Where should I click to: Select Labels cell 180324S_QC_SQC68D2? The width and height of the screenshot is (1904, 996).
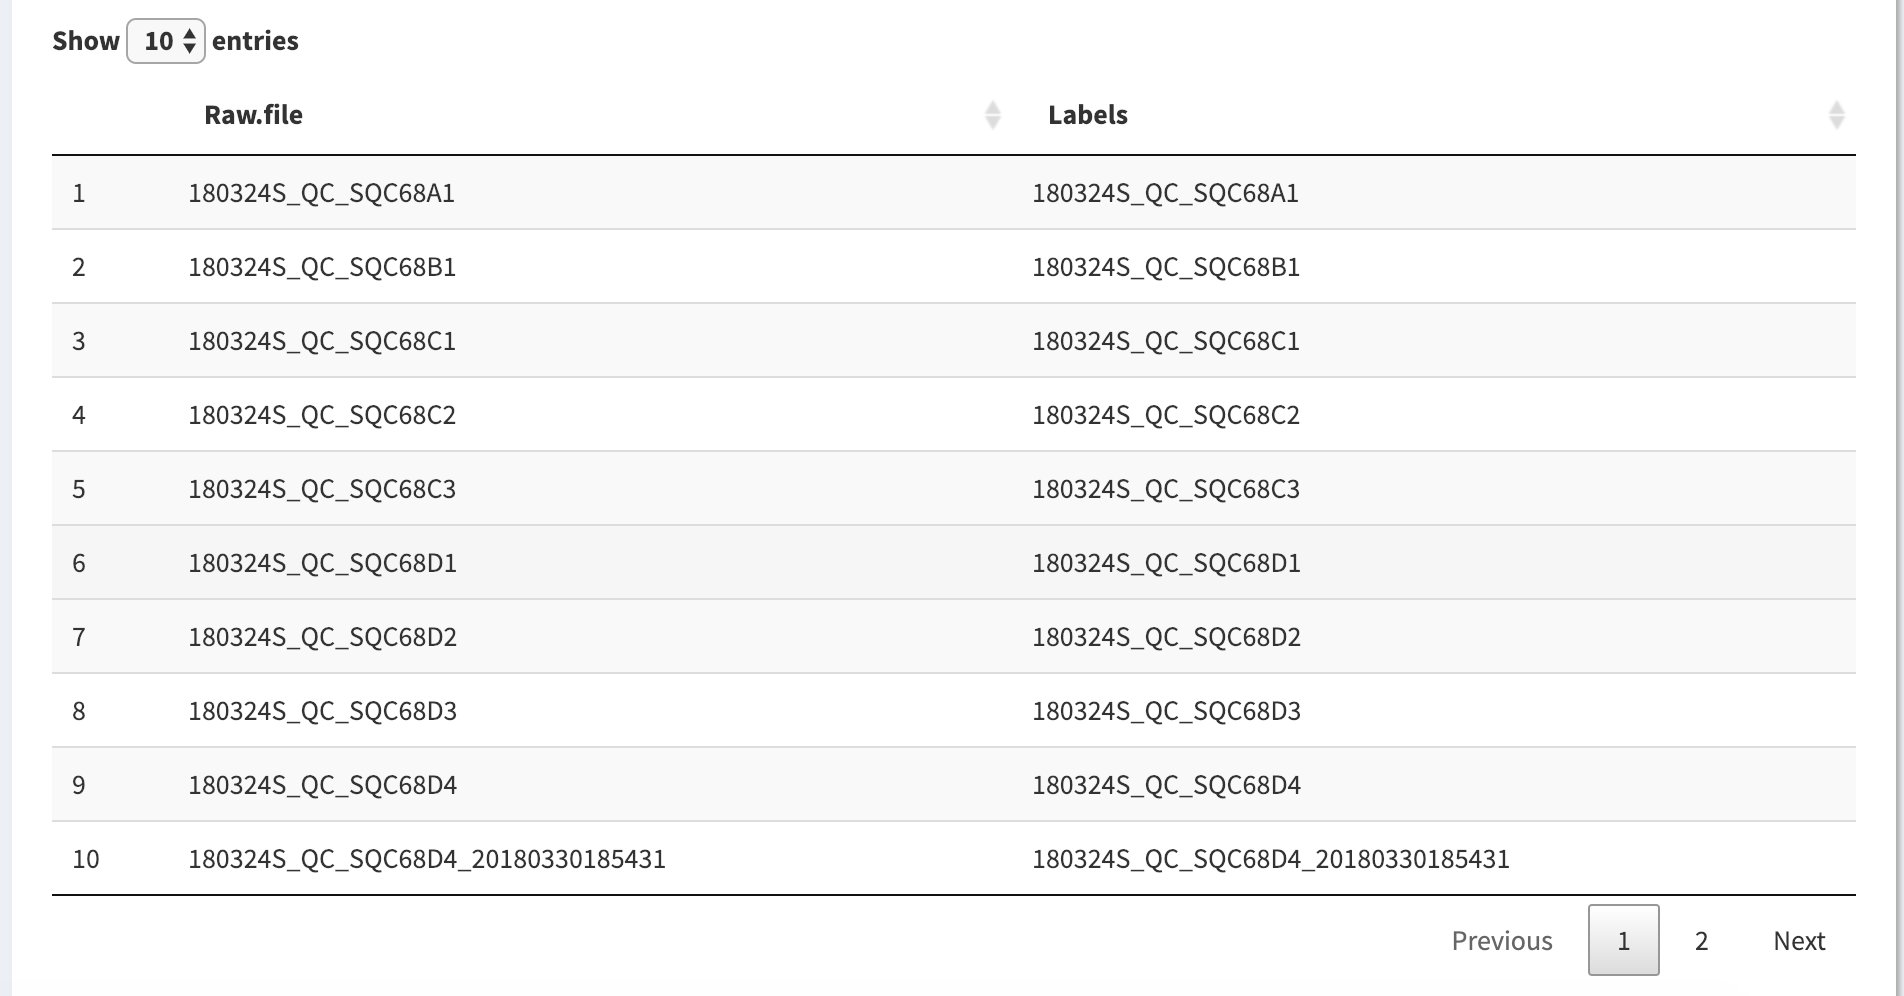[x=1166, y=637]
